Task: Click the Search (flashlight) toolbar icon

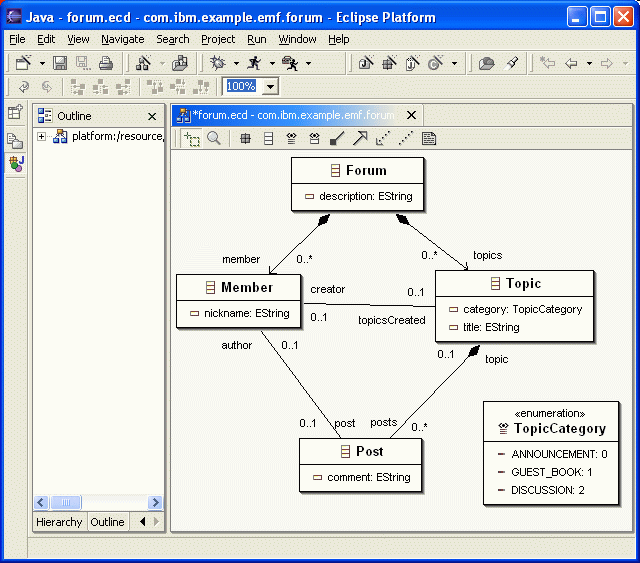Action: [511, 63]
